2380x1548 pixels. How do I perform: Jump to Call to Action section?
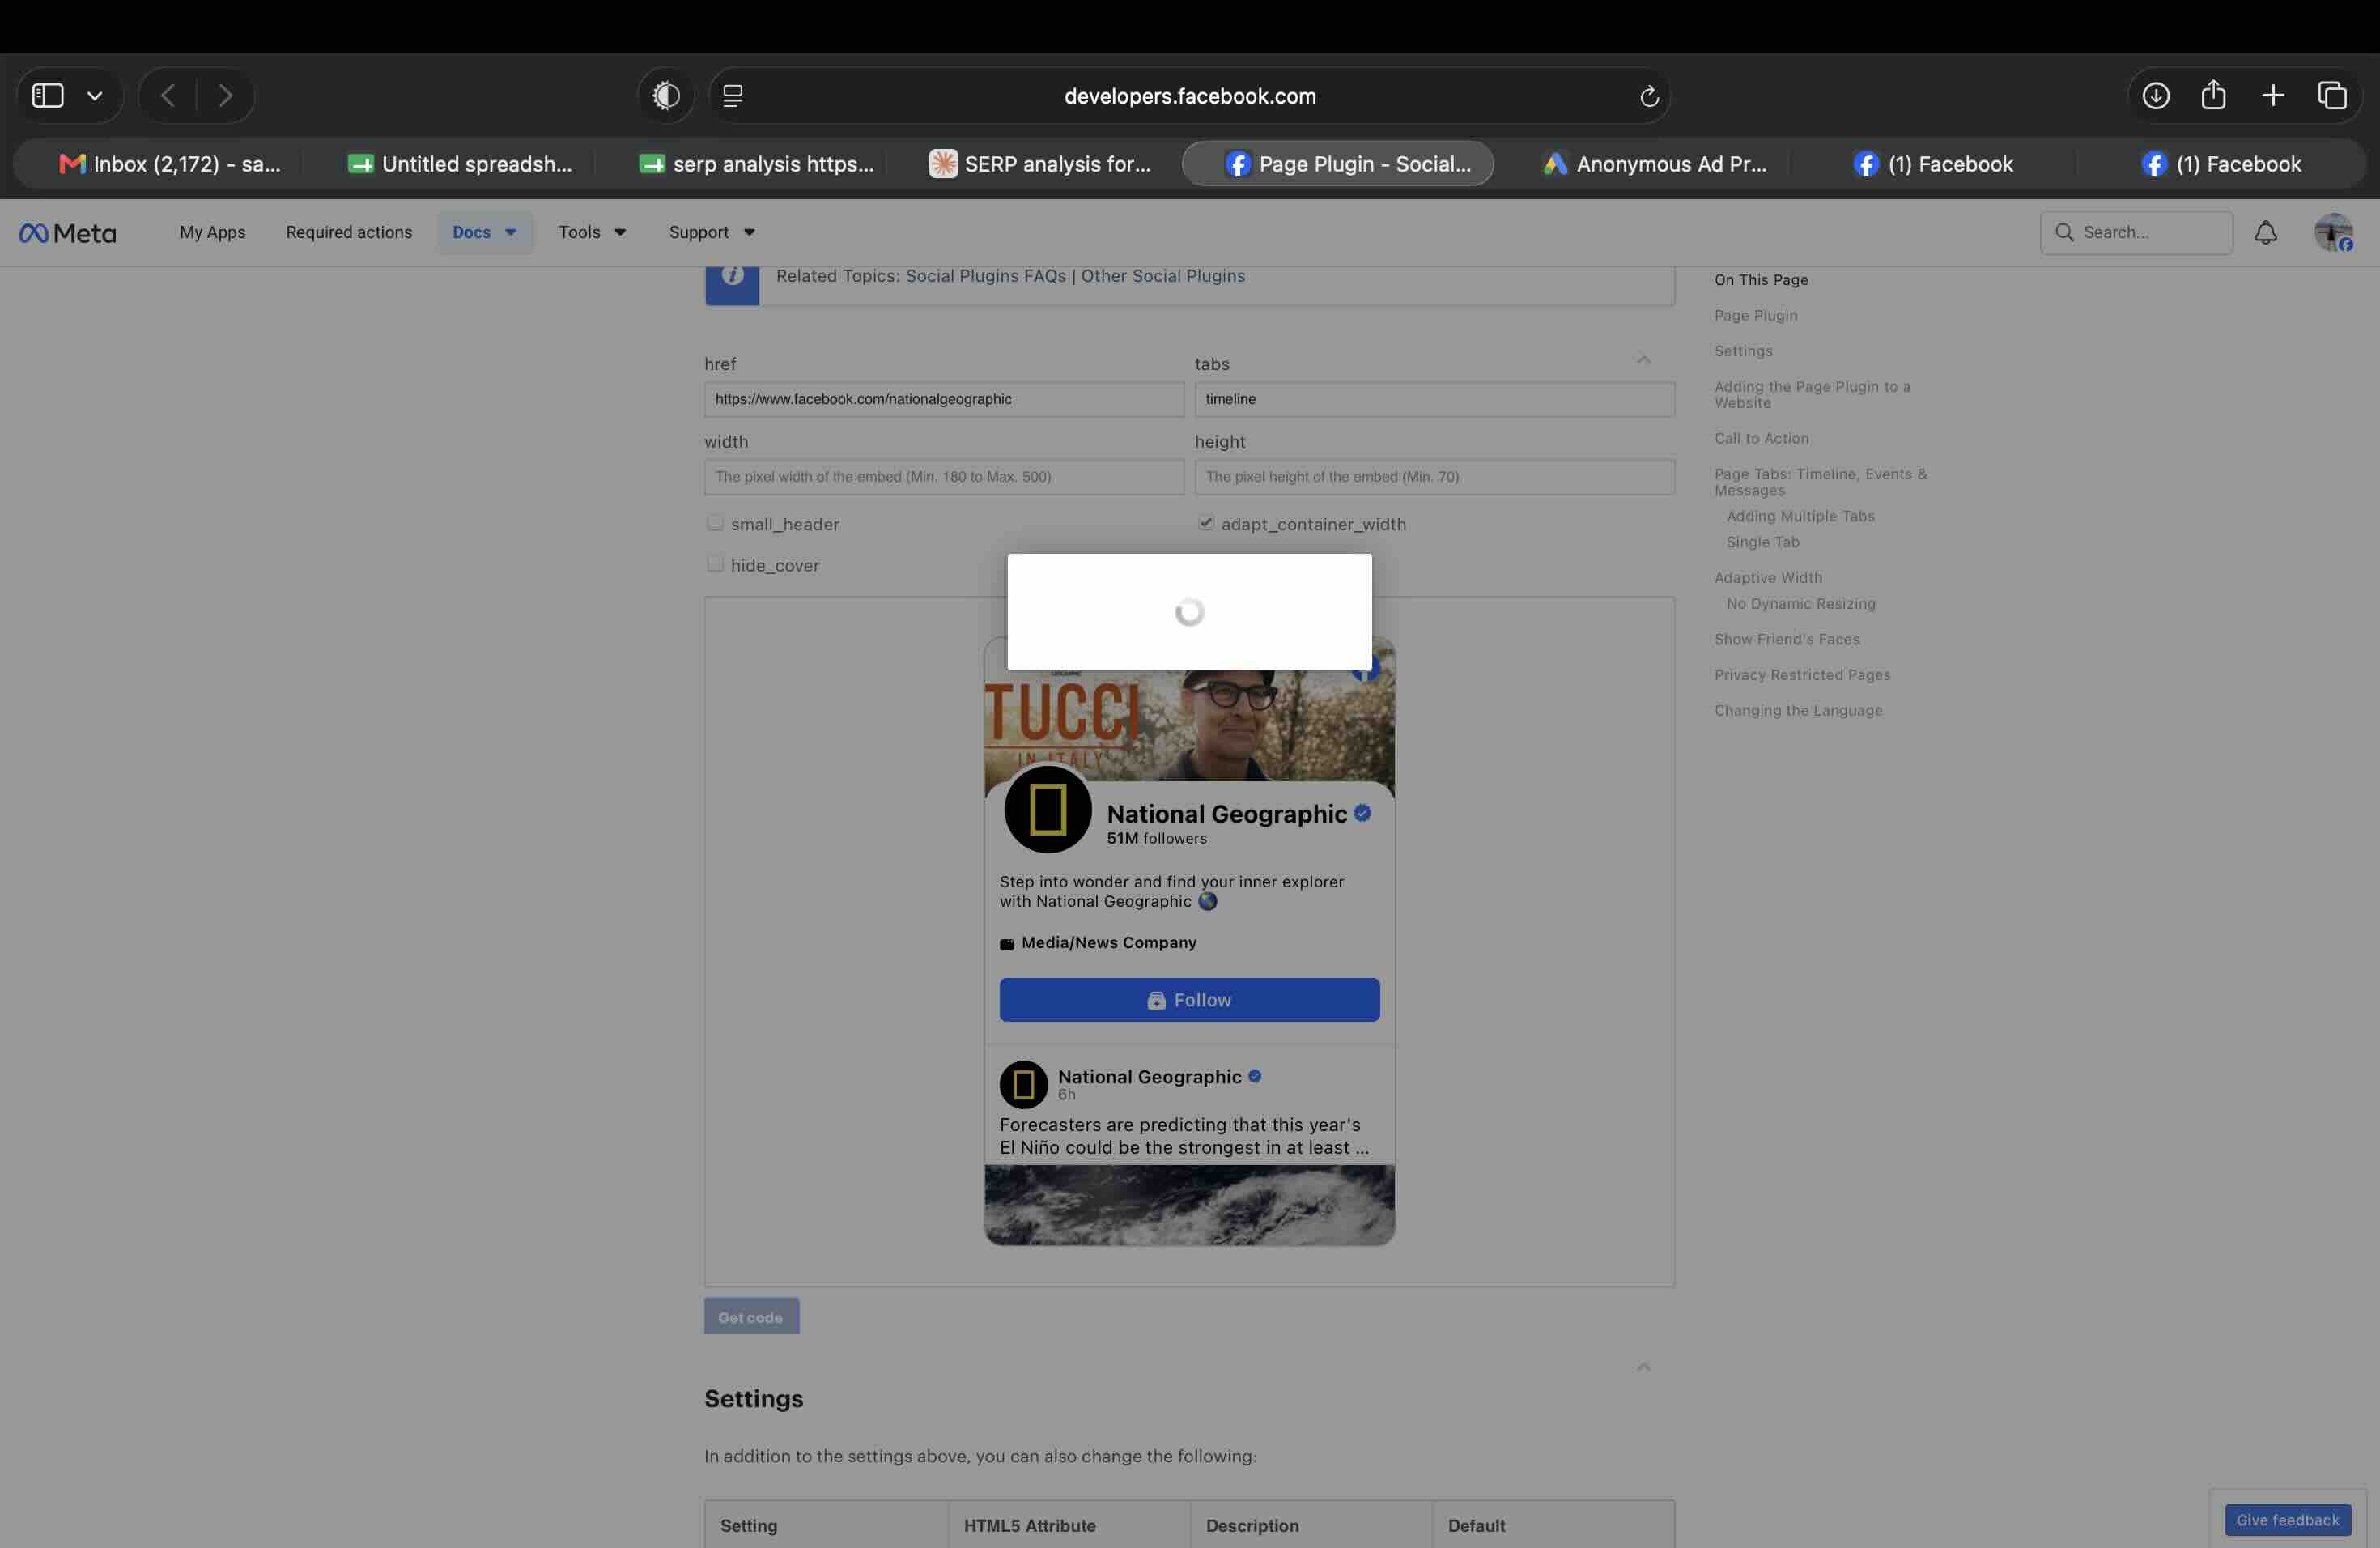(1761, 438)
